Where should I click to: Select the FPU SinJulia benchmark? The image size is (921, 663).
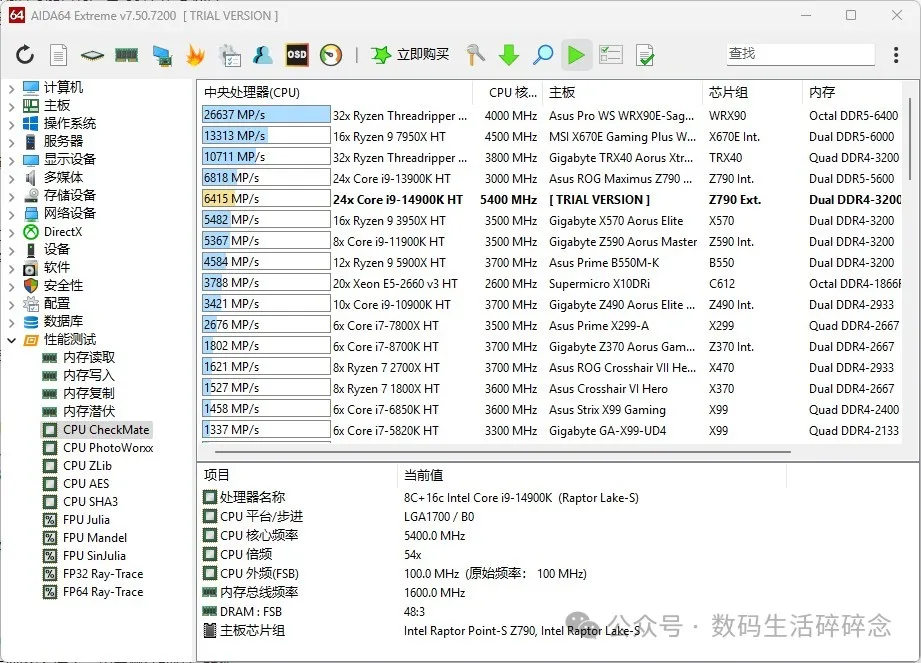point(95,556)
